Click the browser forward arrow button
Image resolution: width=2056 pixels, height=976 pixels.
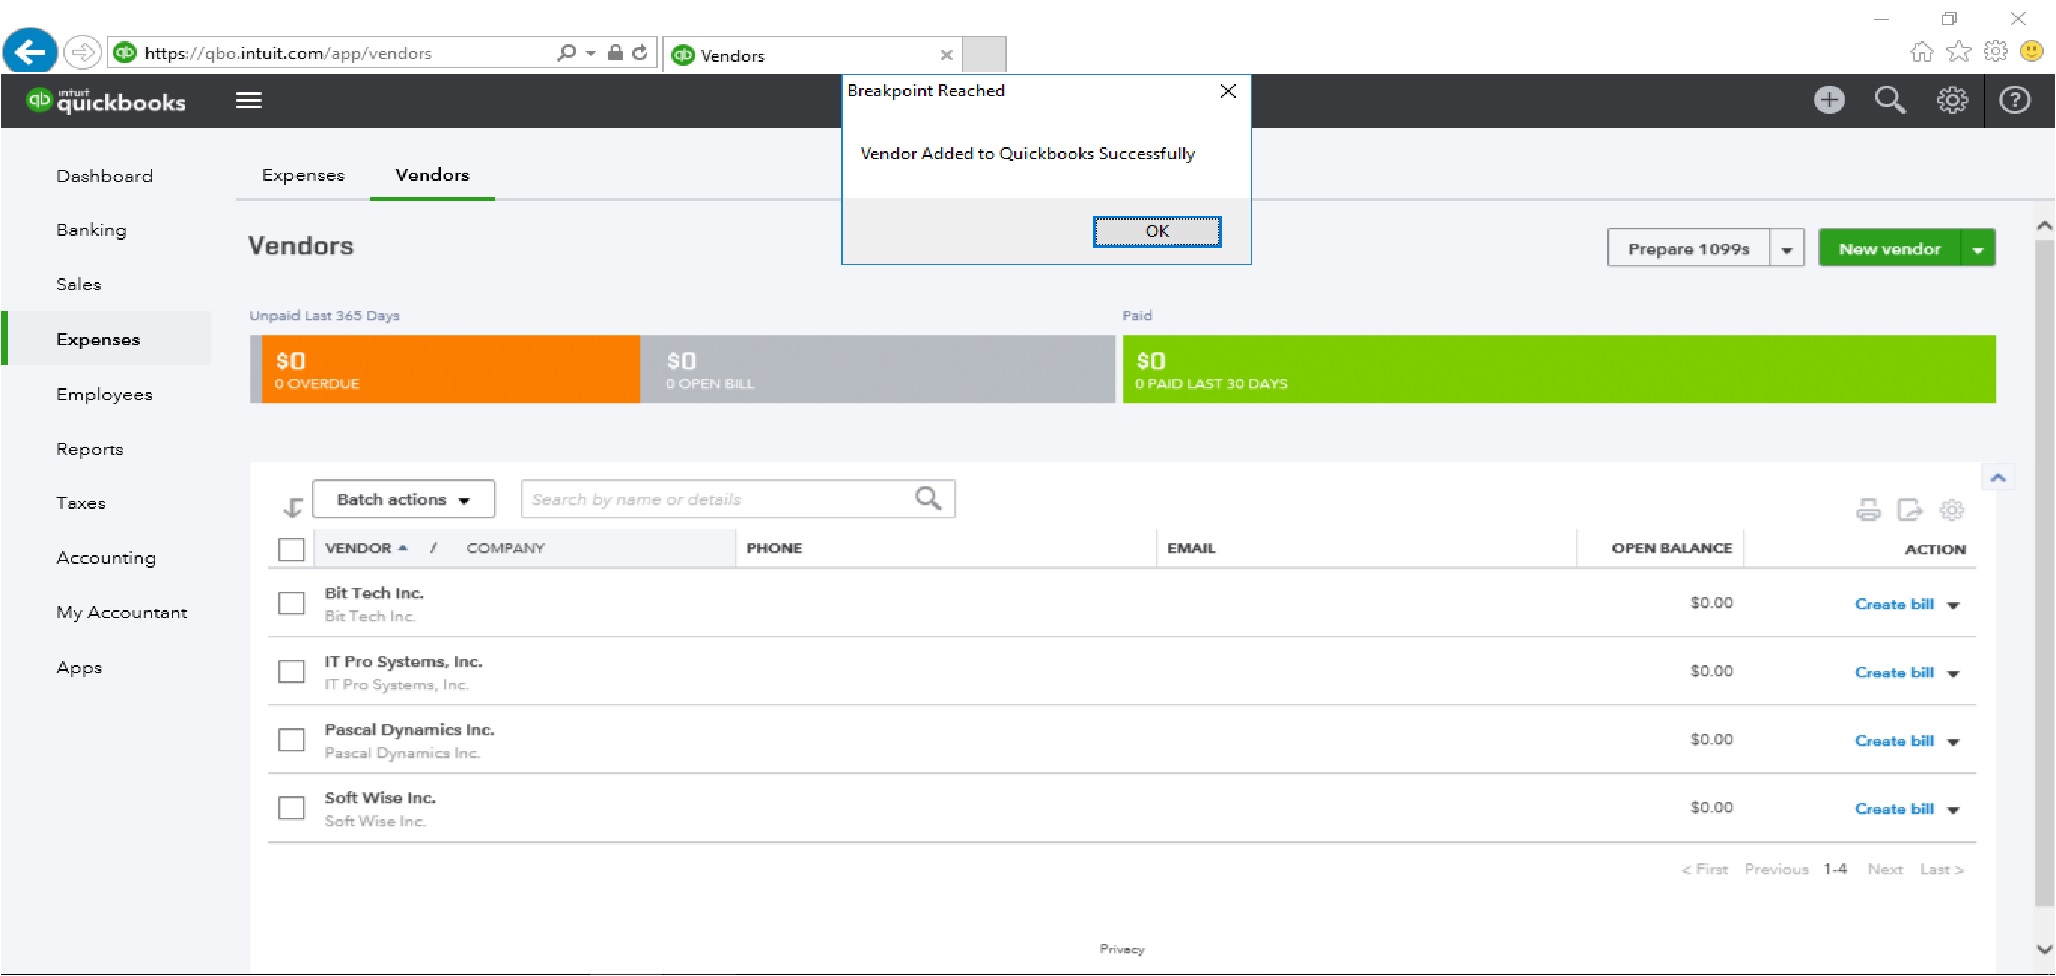82,52
